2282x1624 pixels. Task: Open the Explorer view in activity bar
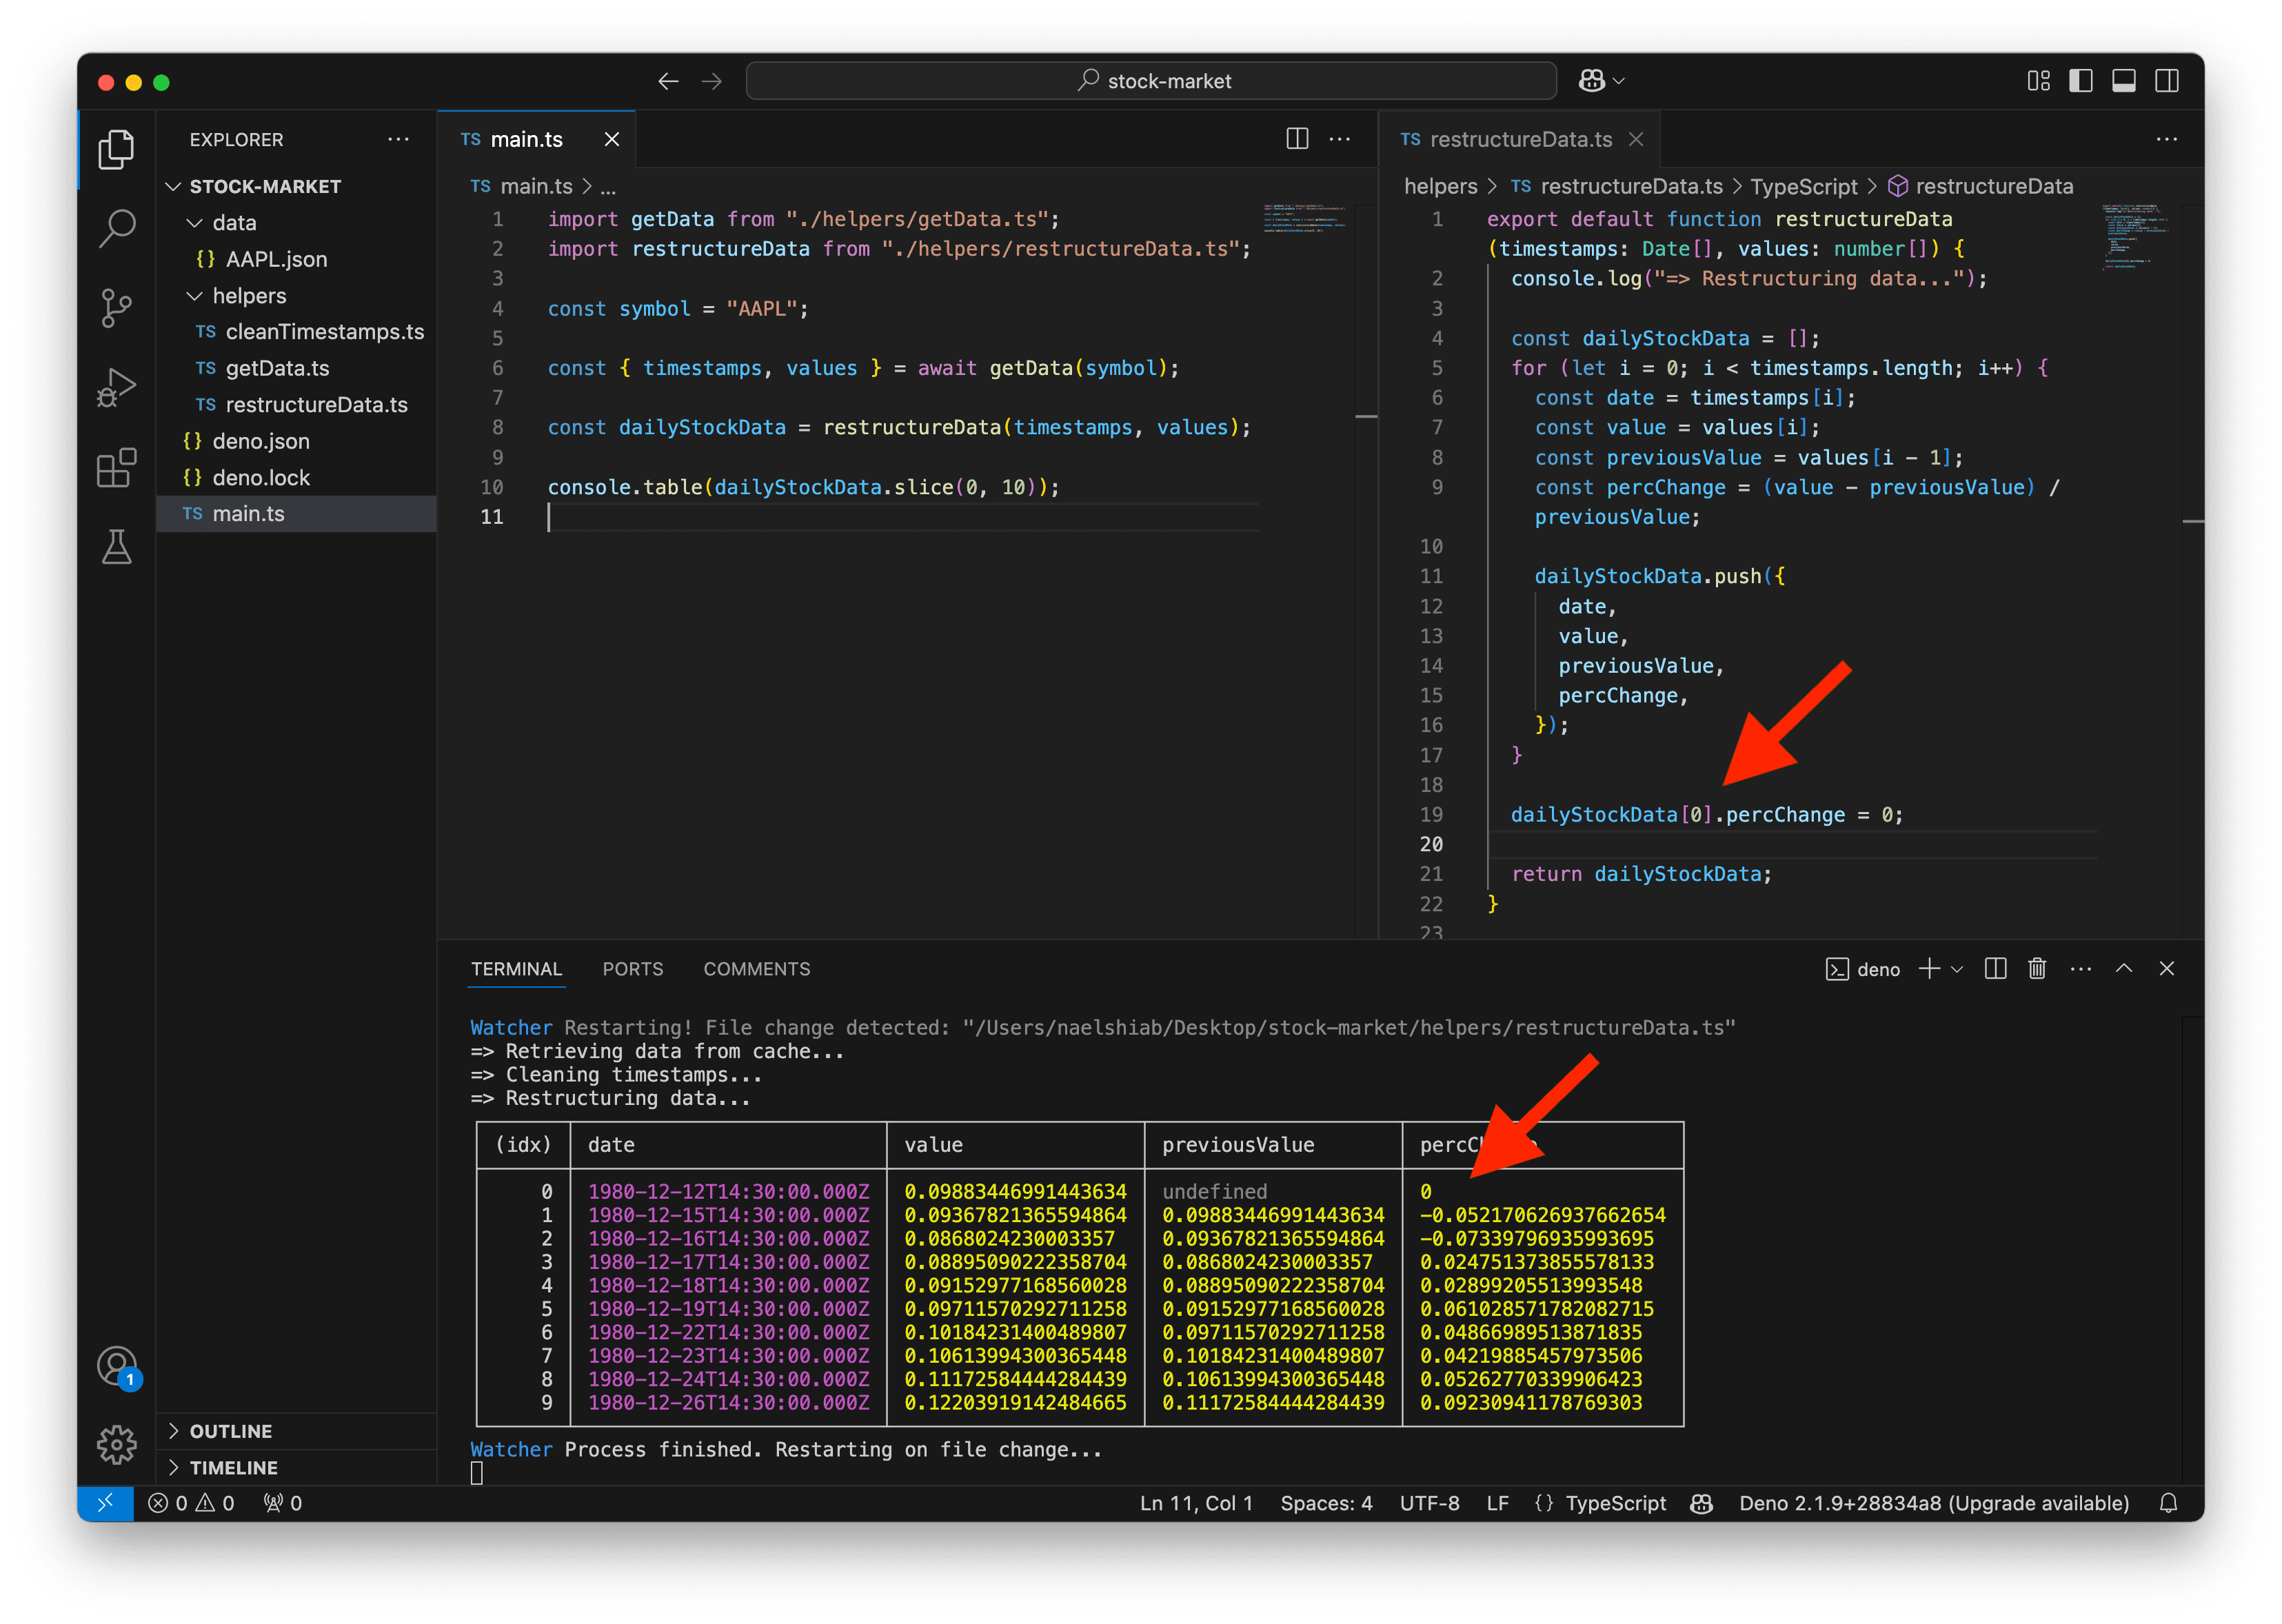coord(116,149)
